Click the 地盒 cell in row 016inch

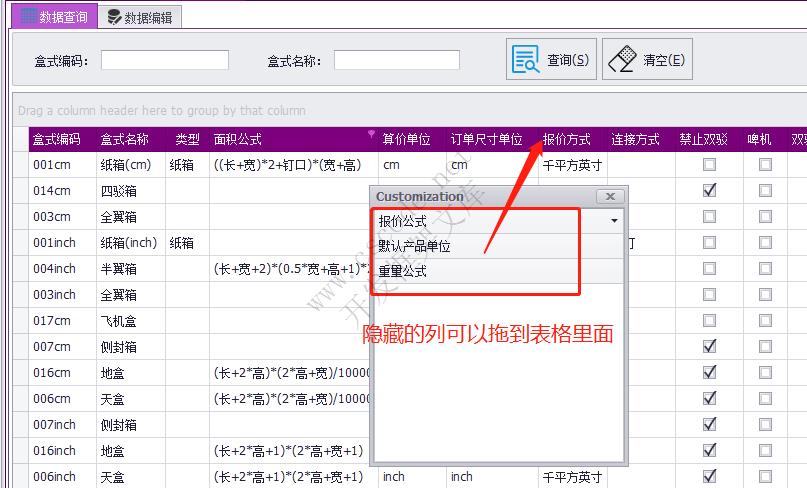point(131,451)
